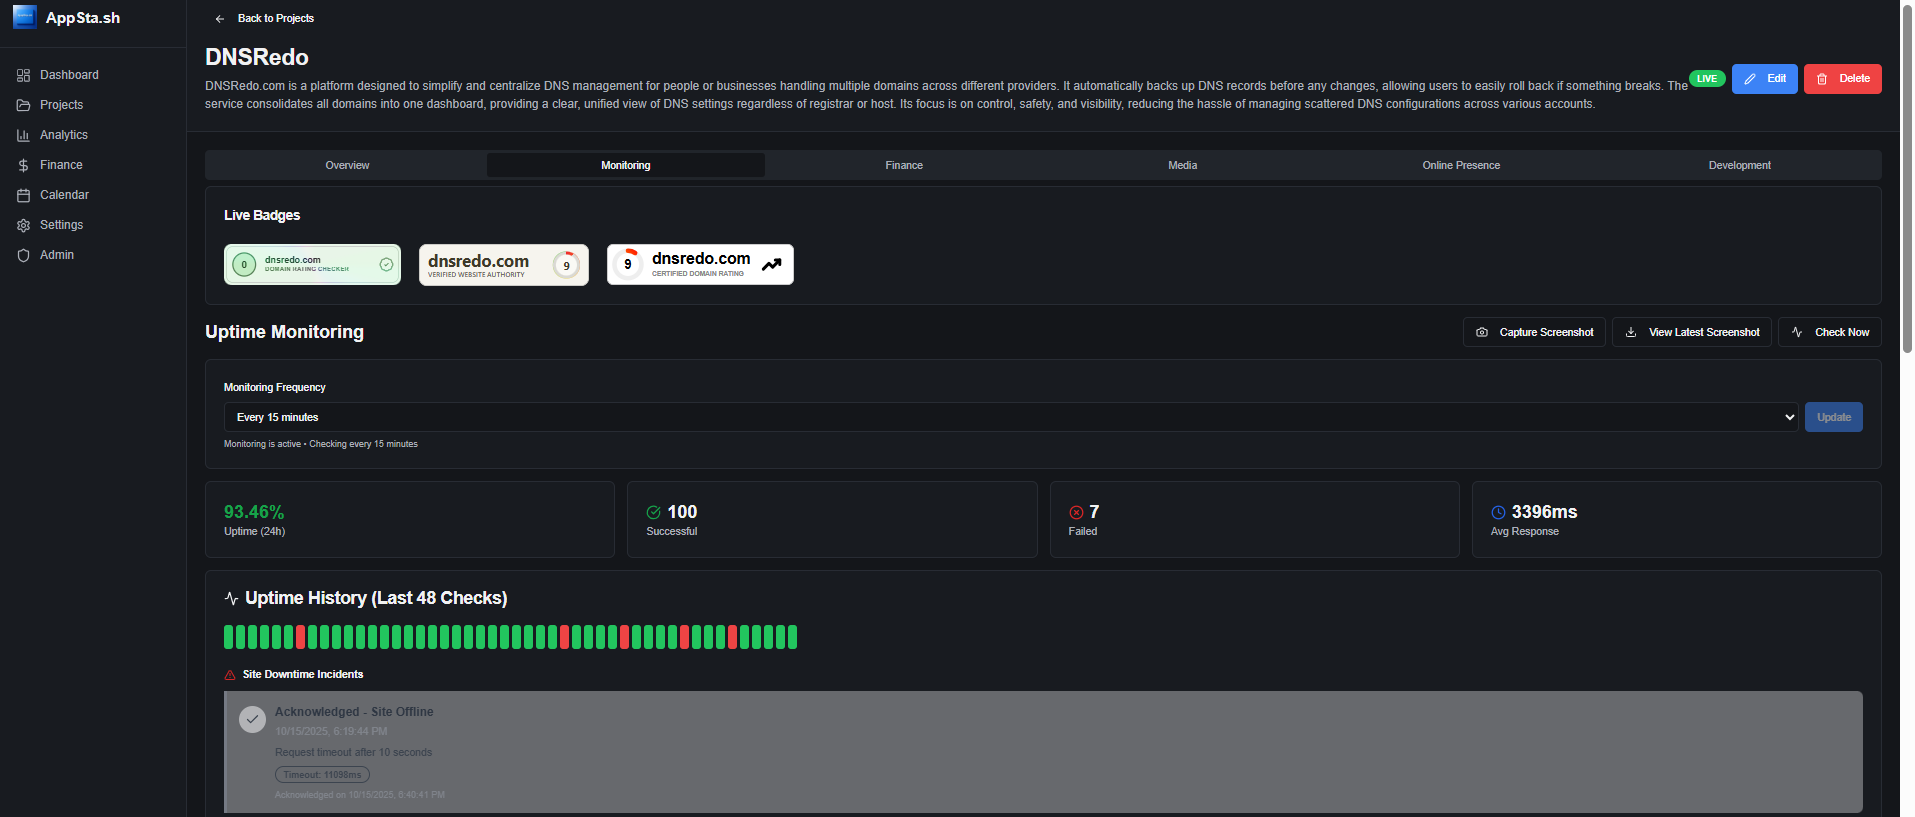Click the Check Now button label

(1842, 332)
